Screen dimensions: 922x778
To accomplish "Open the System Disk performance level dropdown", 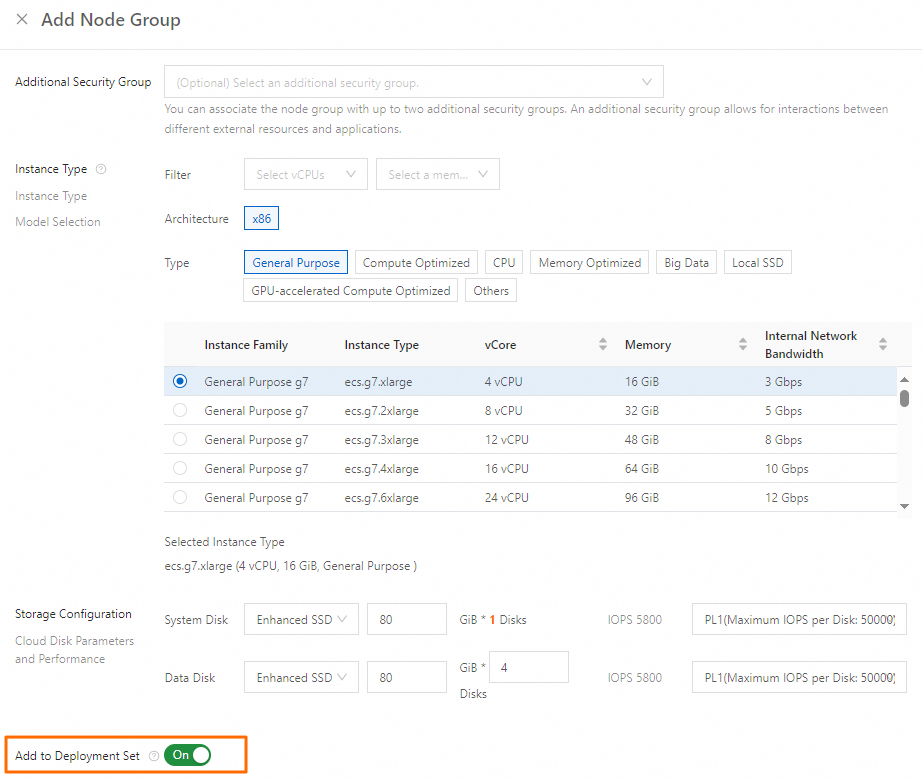I will tap(799, 619).
